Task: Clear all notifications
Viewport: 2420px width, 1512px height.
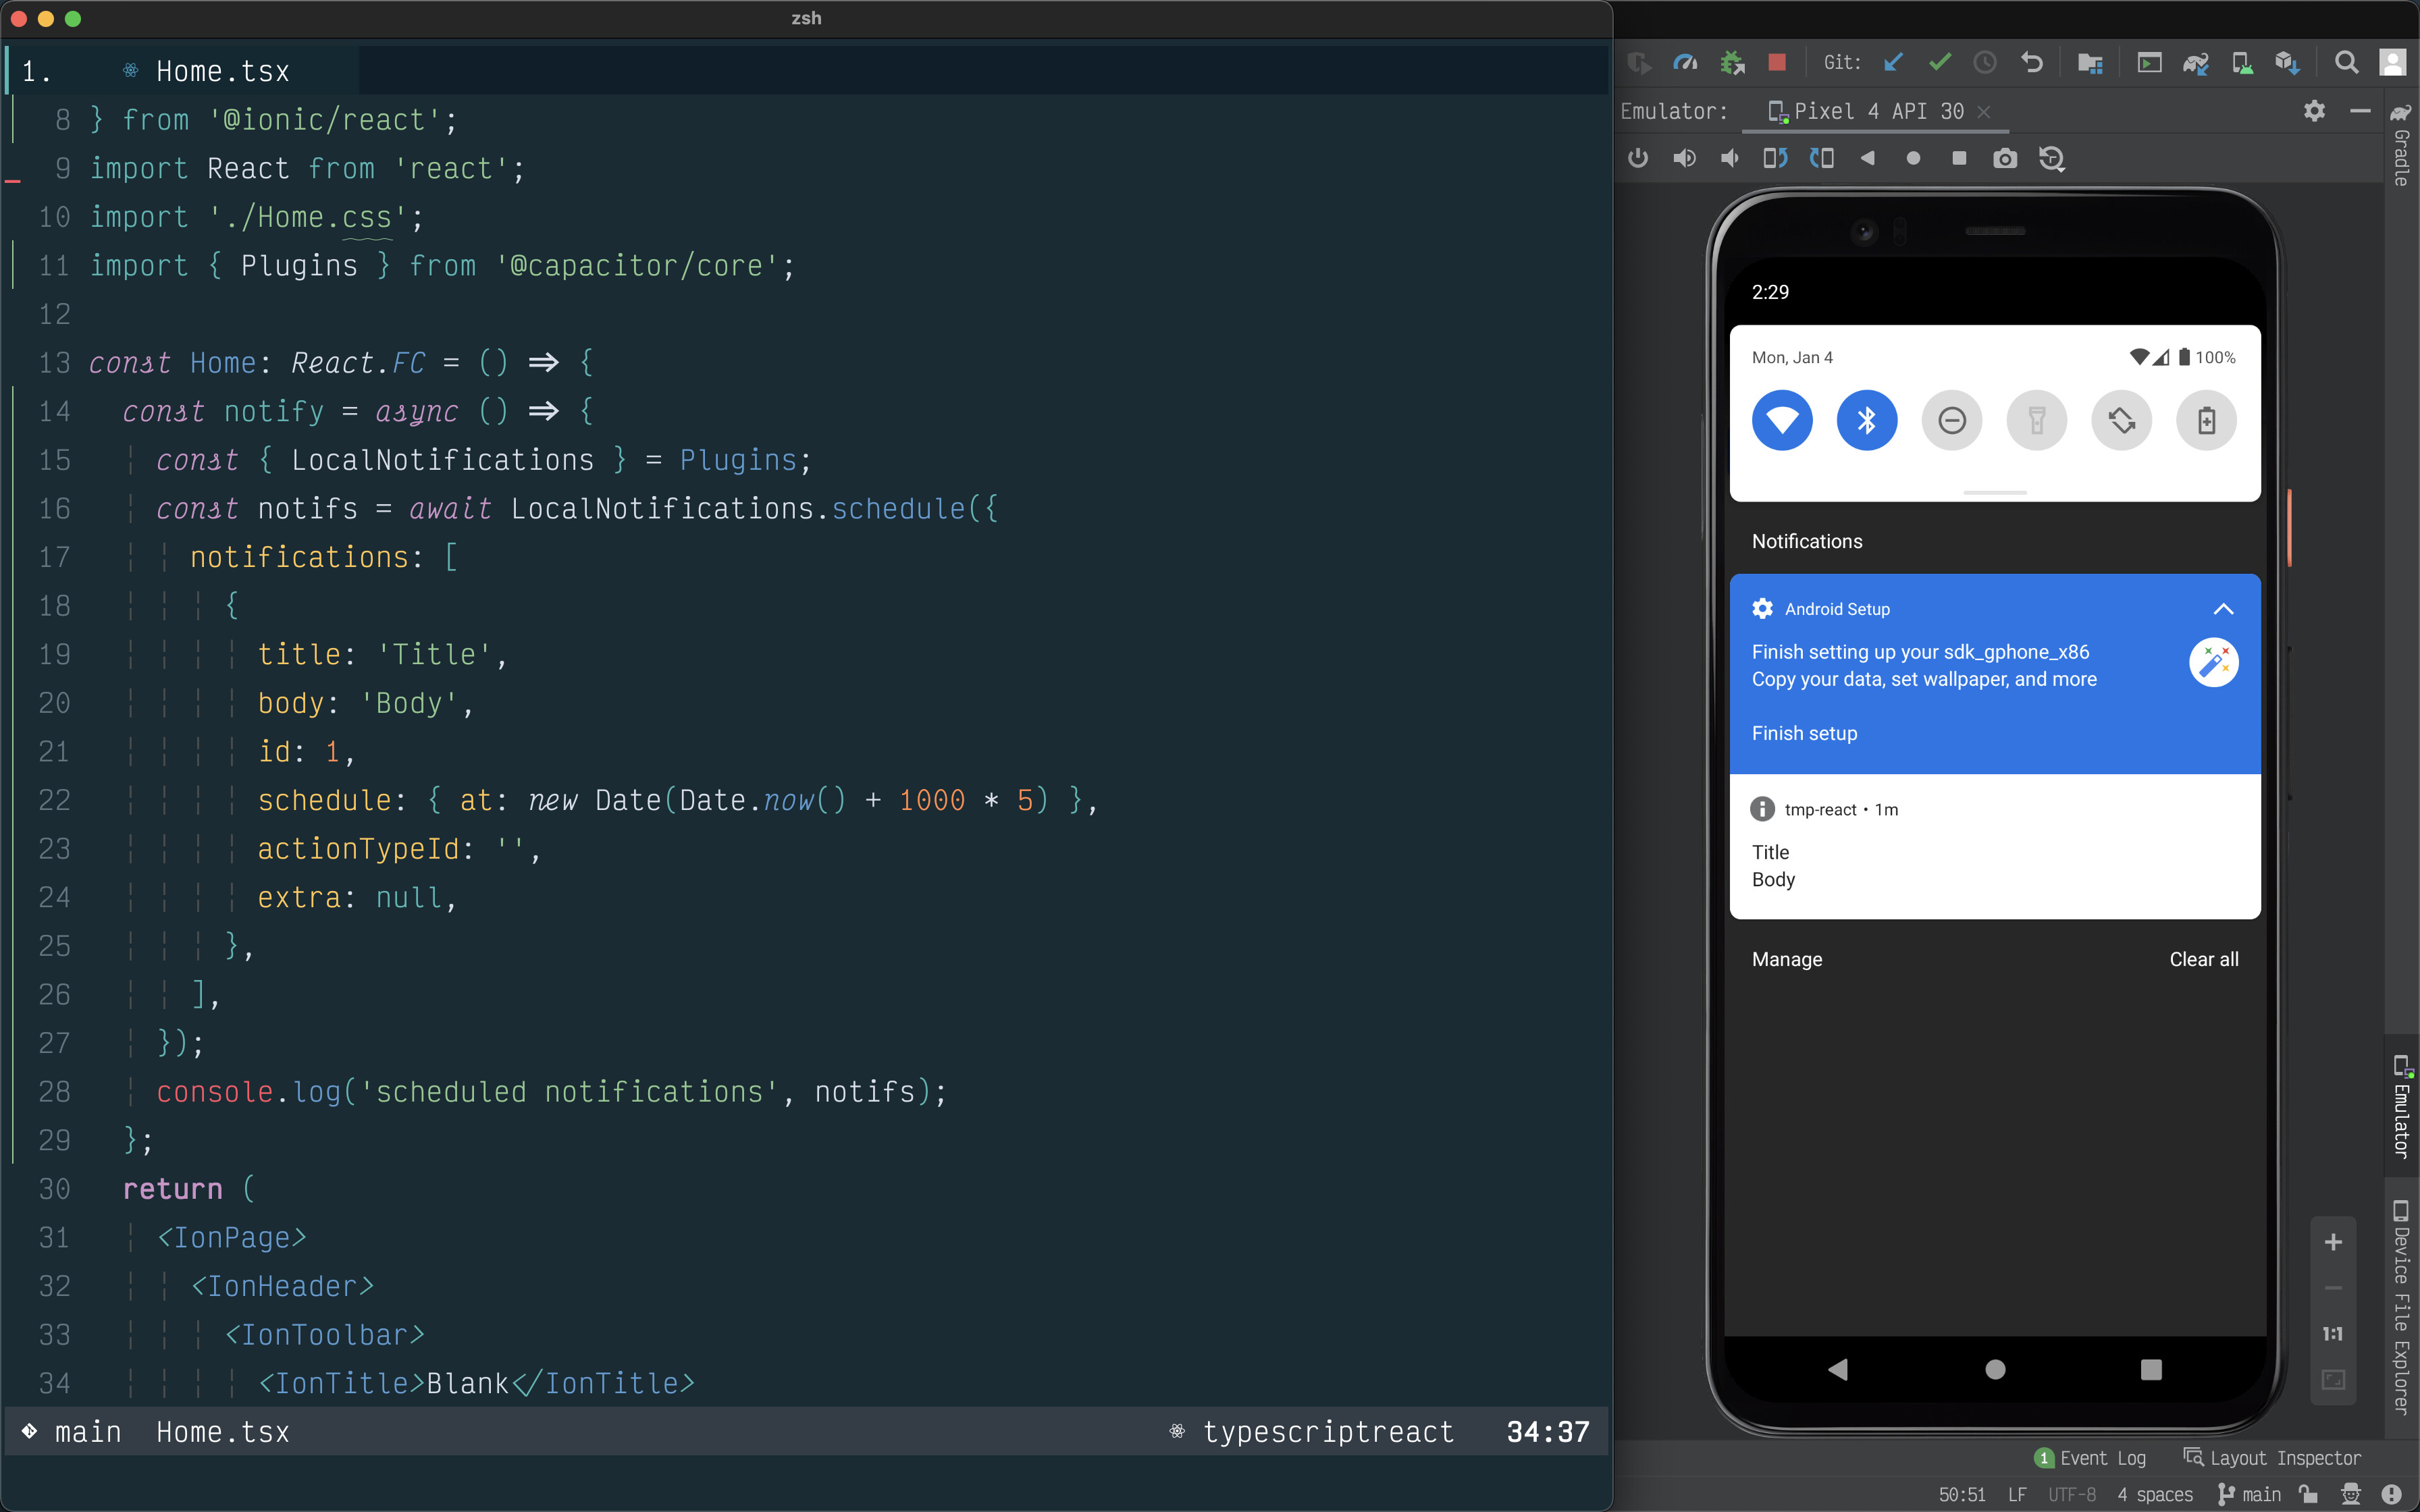Action: (x=2203, y=959)
